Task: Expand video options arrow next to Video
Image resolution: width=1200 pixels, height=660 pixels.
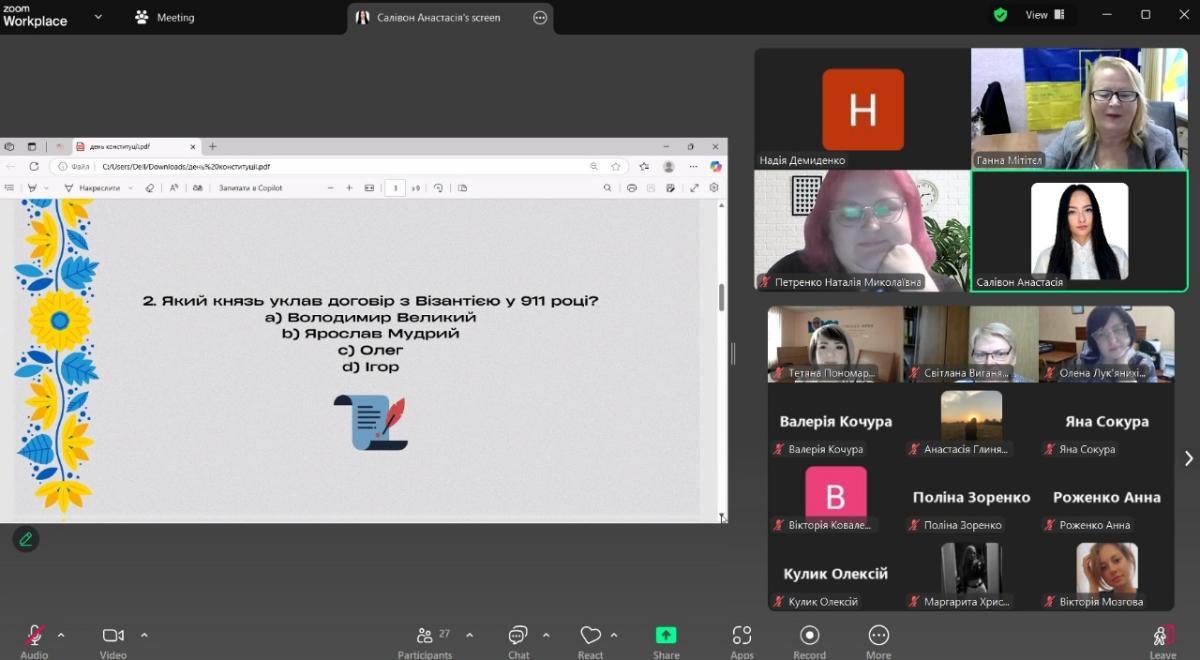Action: coord(144,635)
